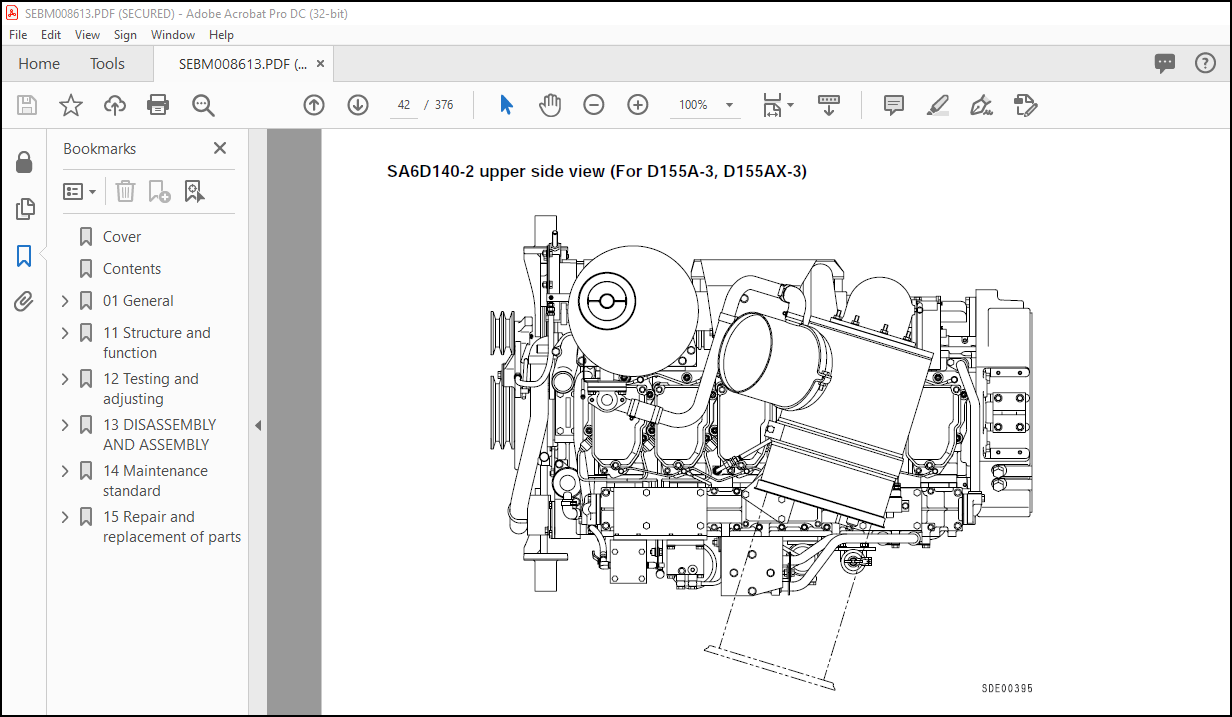This screenshot has height=717, width=1232.
Task: Add a sticky note comment
Action: point(894,105)
